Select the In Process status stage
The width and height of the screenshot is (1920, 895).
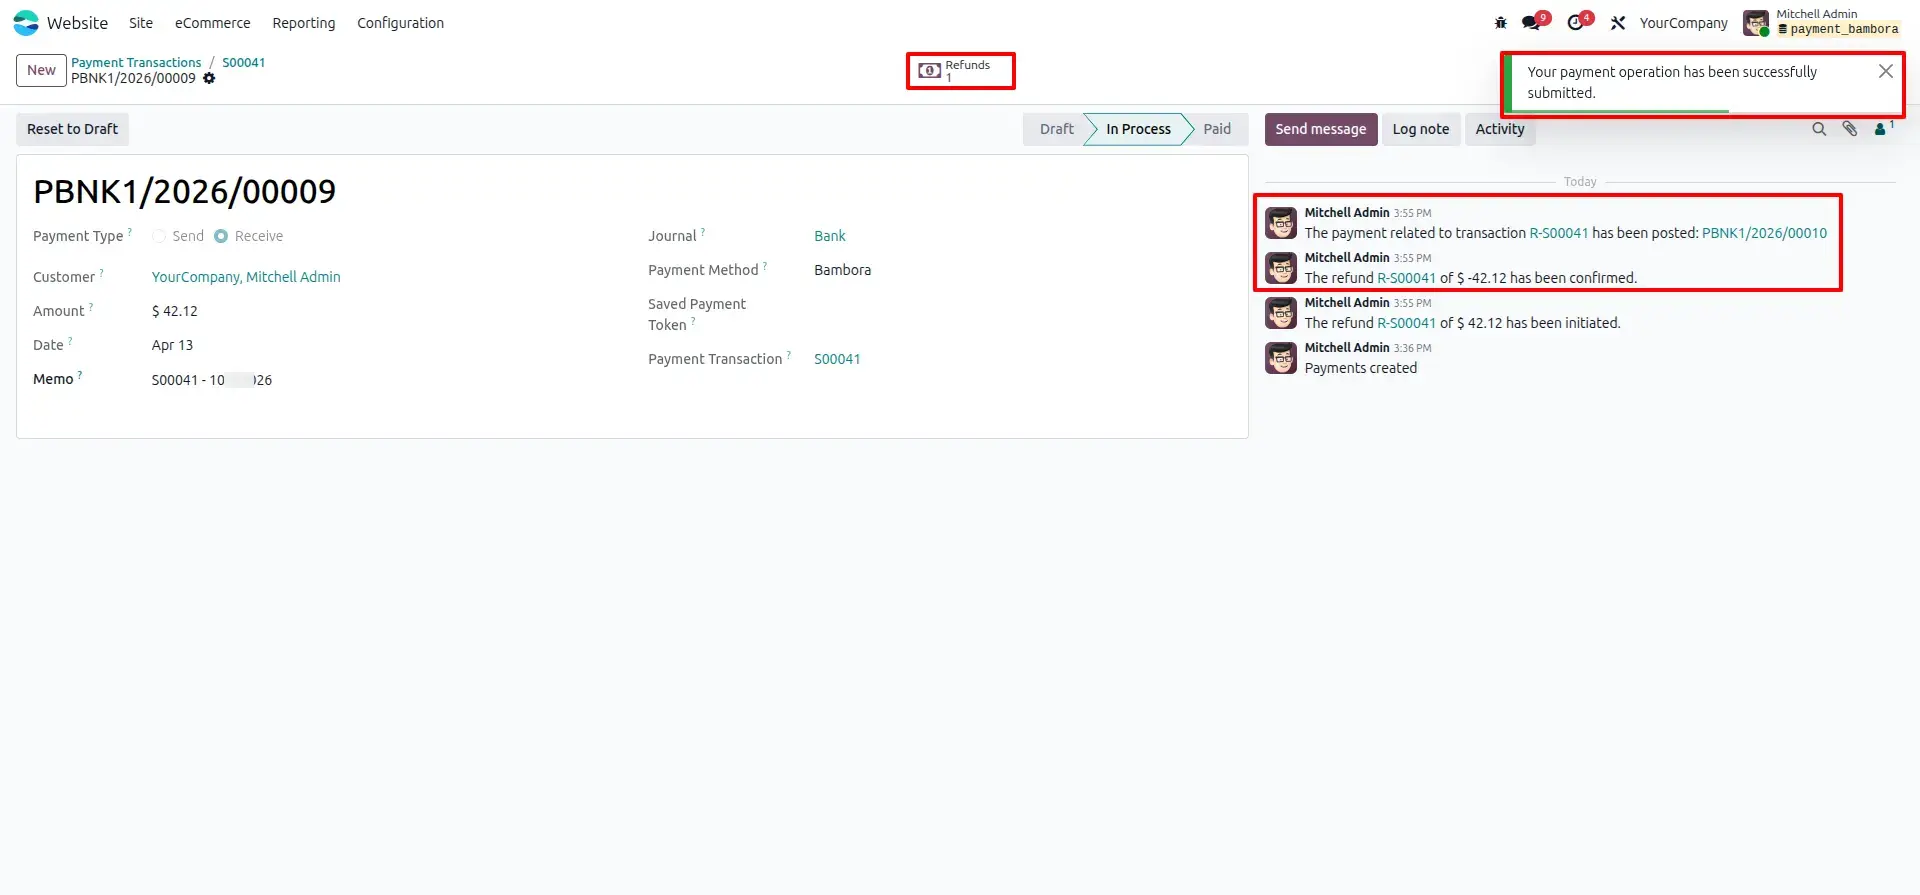[1138, 129]
